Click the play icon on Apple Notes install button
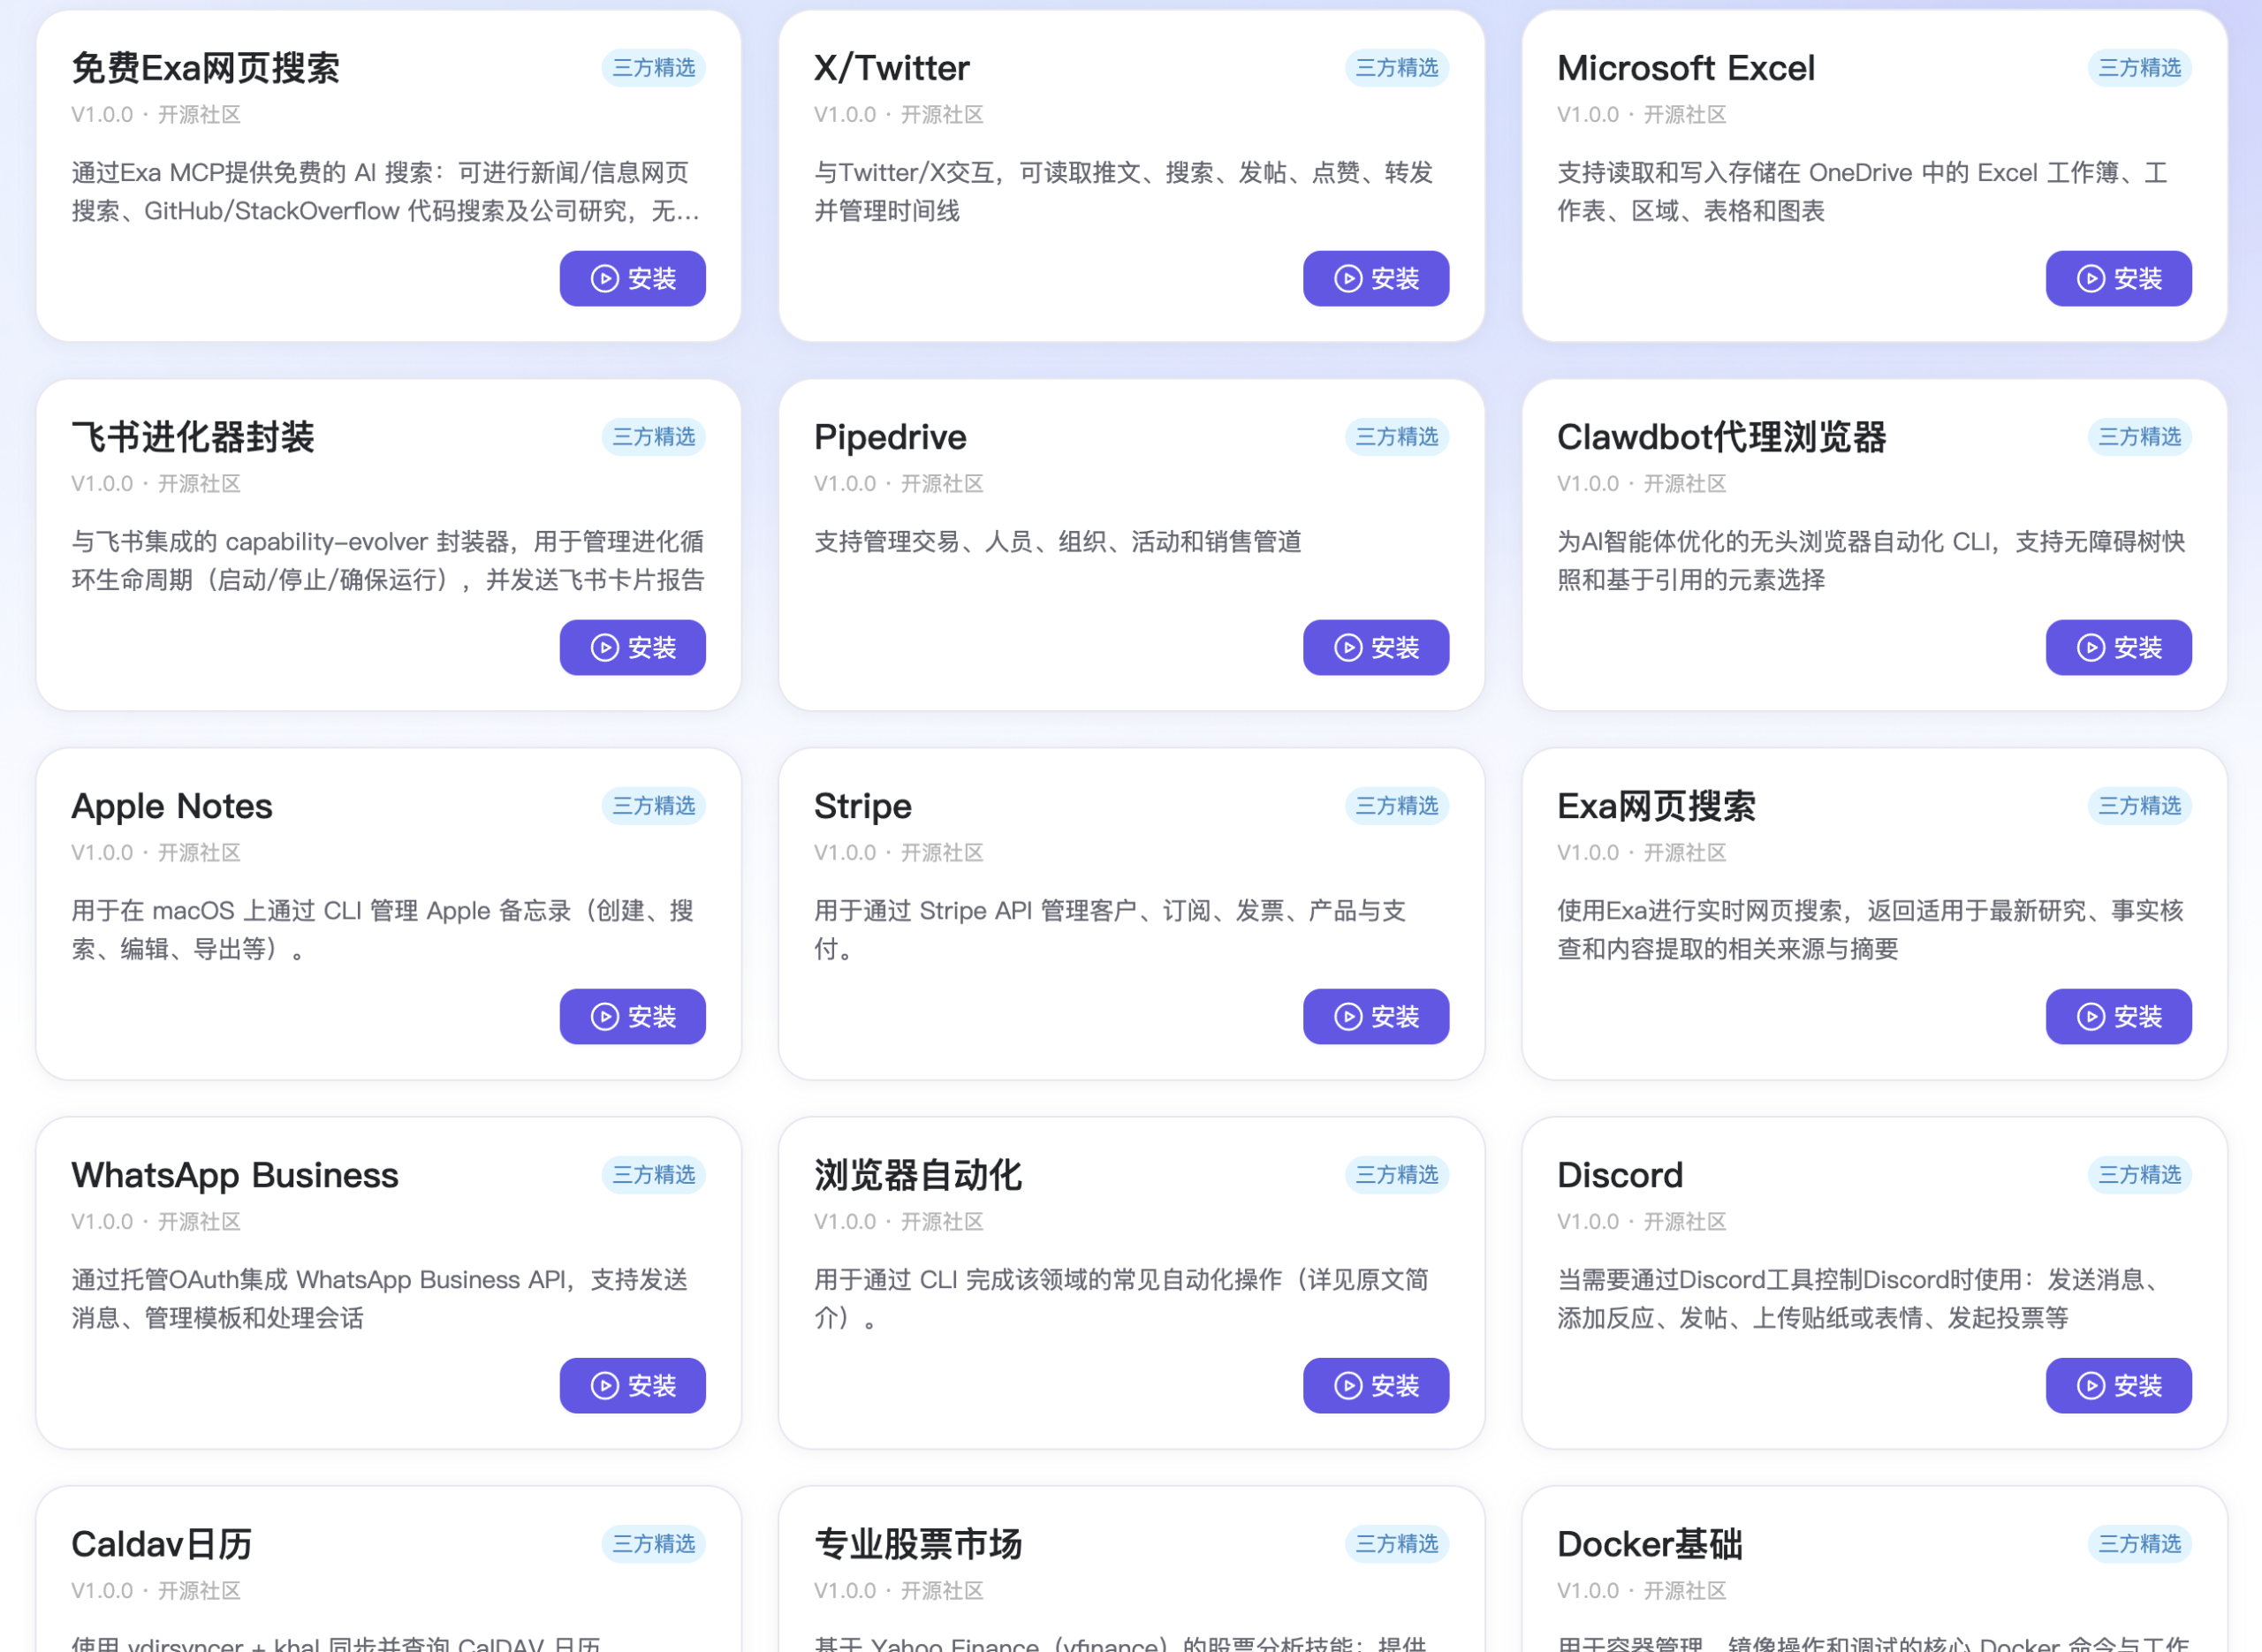Image resolution: width=2262 pixels, height=1652 pixels. [604, 1017]
